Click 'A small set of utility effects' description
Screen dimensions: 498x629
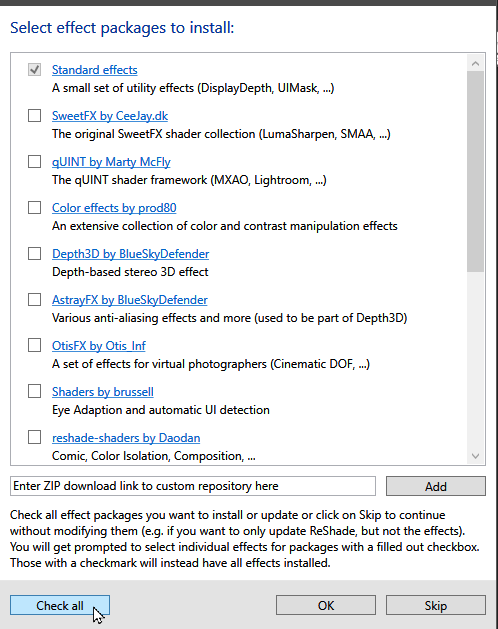193,88
